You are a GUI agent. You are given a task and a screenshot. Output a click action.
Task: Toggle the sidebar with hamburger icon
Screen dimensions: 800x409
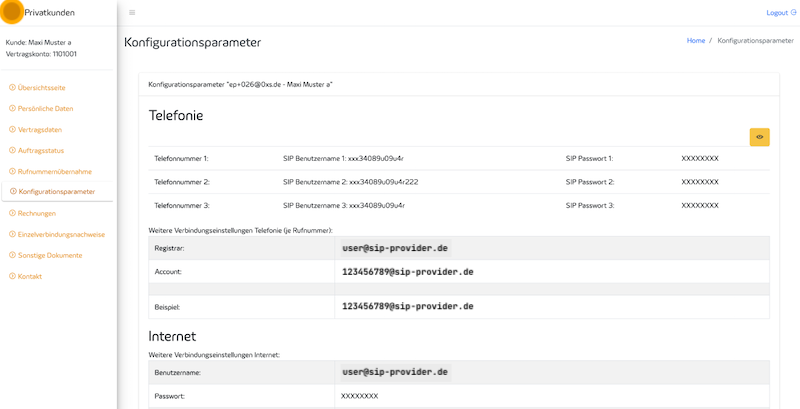coord(132,13)
